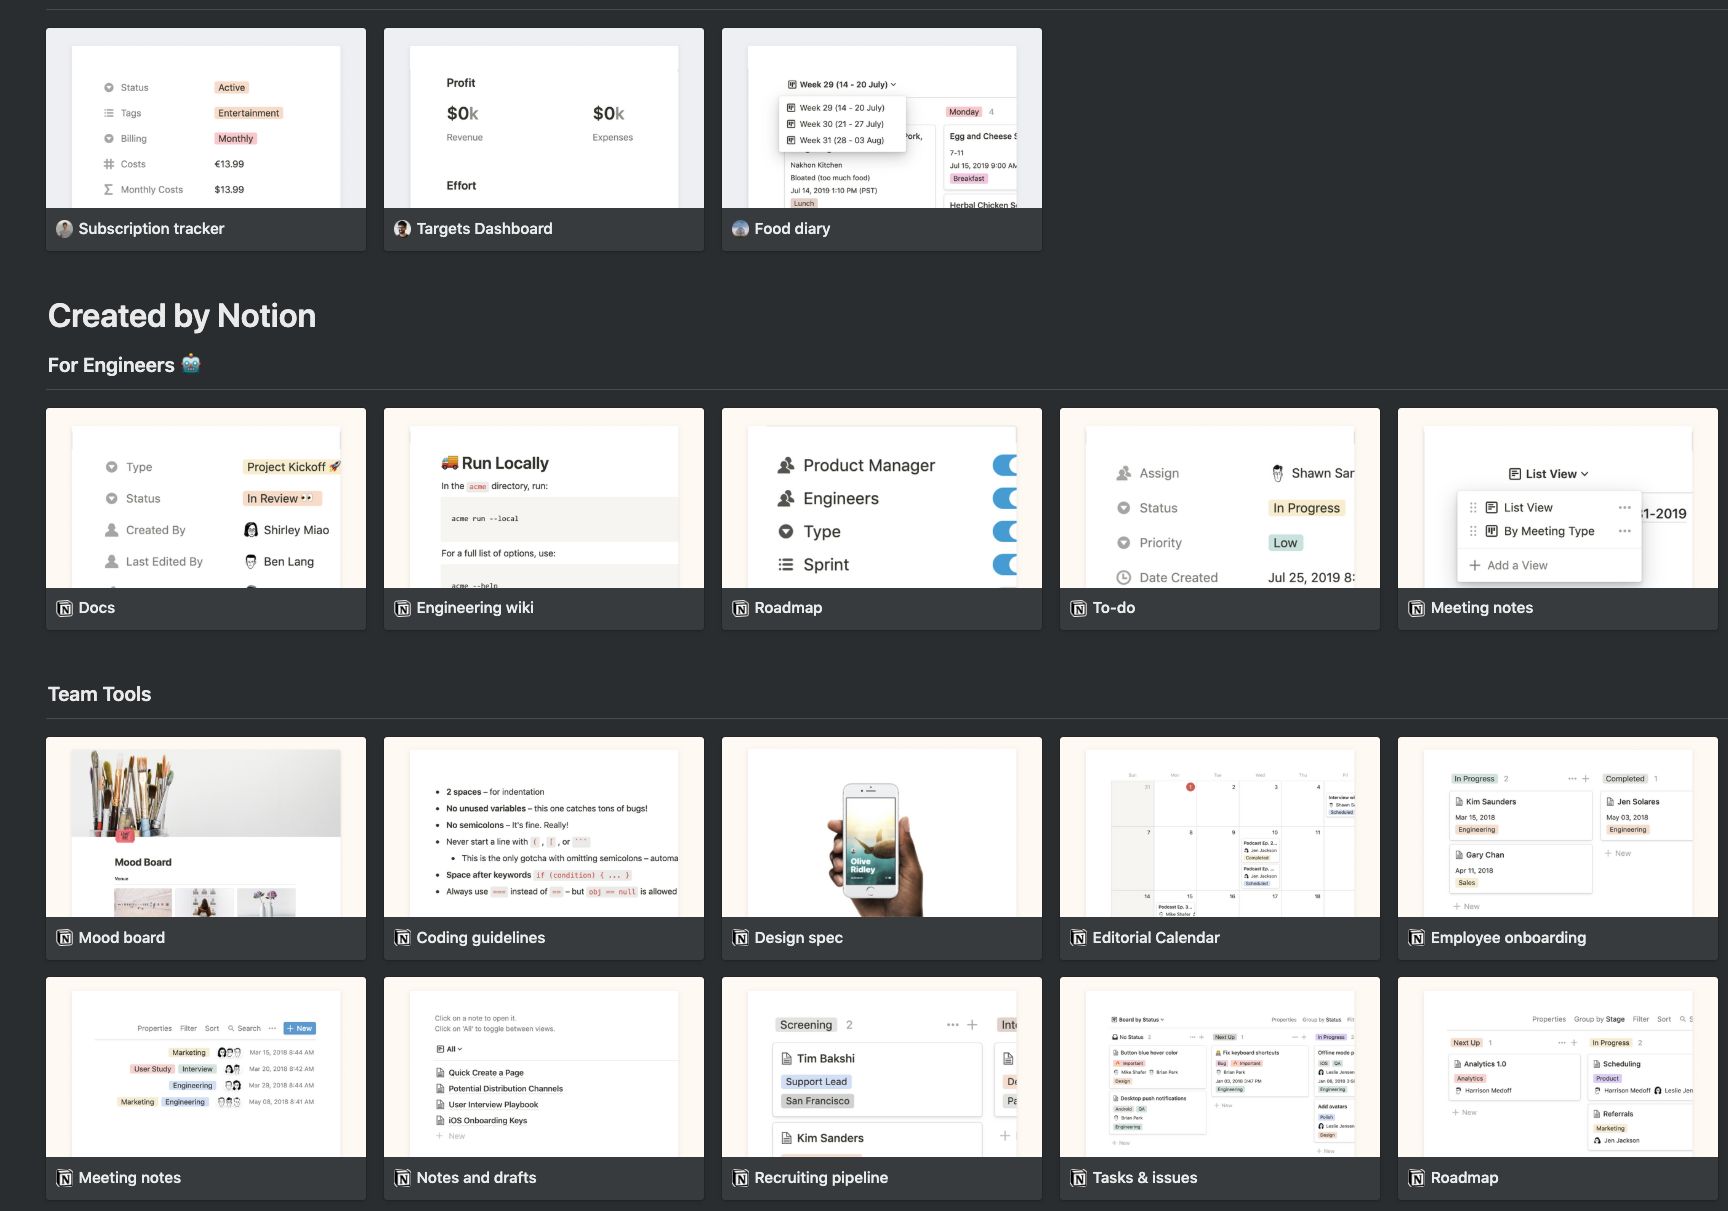This screenshot has width=1728, height=1211.
Task: Toggle the Product Manager switch
Action: (1005, 465)
